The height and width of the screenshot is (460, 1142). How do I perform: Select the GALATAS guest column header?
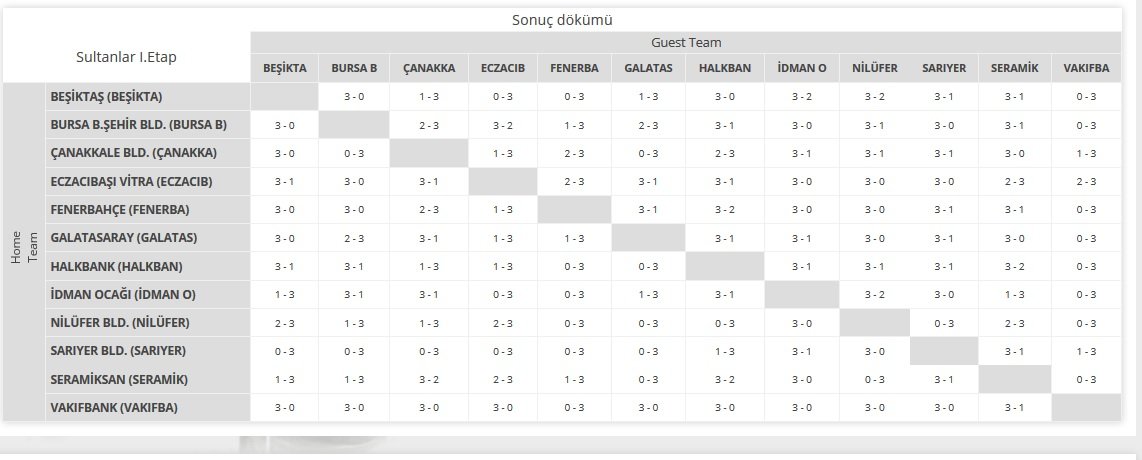tap(648, 69)
